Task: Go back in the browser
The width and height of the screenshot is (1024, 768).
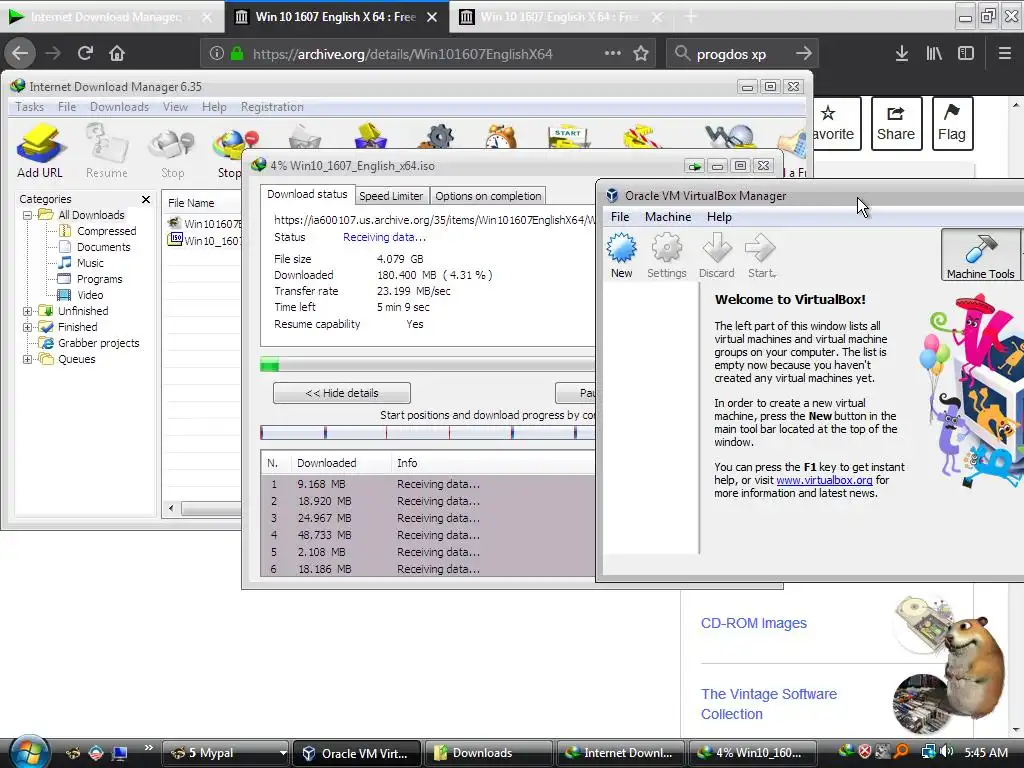Action: tap(20, 53)
